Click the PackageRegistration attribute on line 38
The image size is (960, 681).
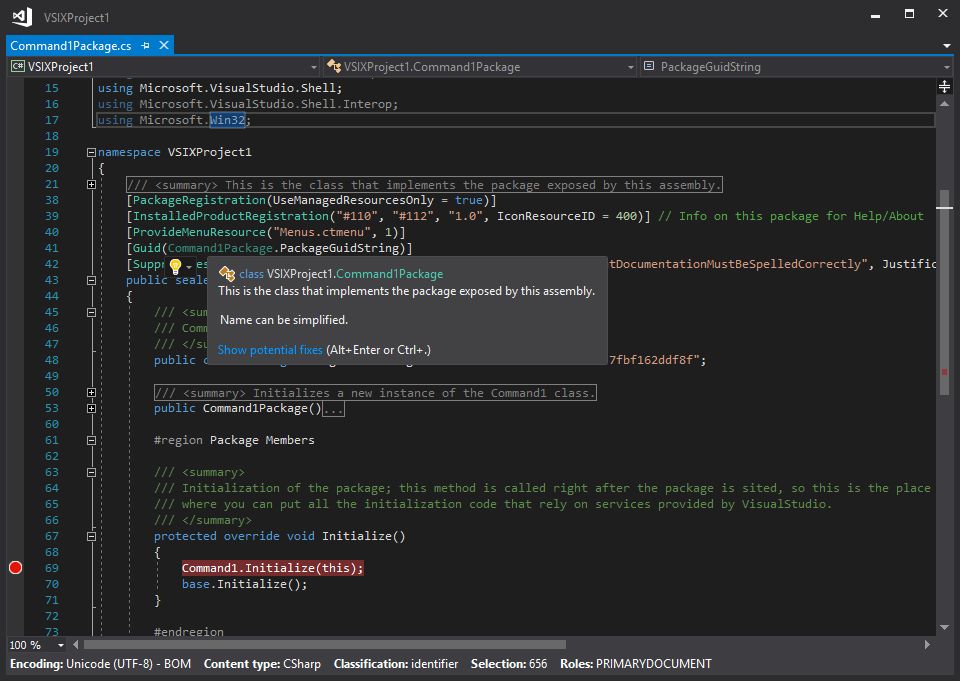pyautogui.click(x=199, y=200)
